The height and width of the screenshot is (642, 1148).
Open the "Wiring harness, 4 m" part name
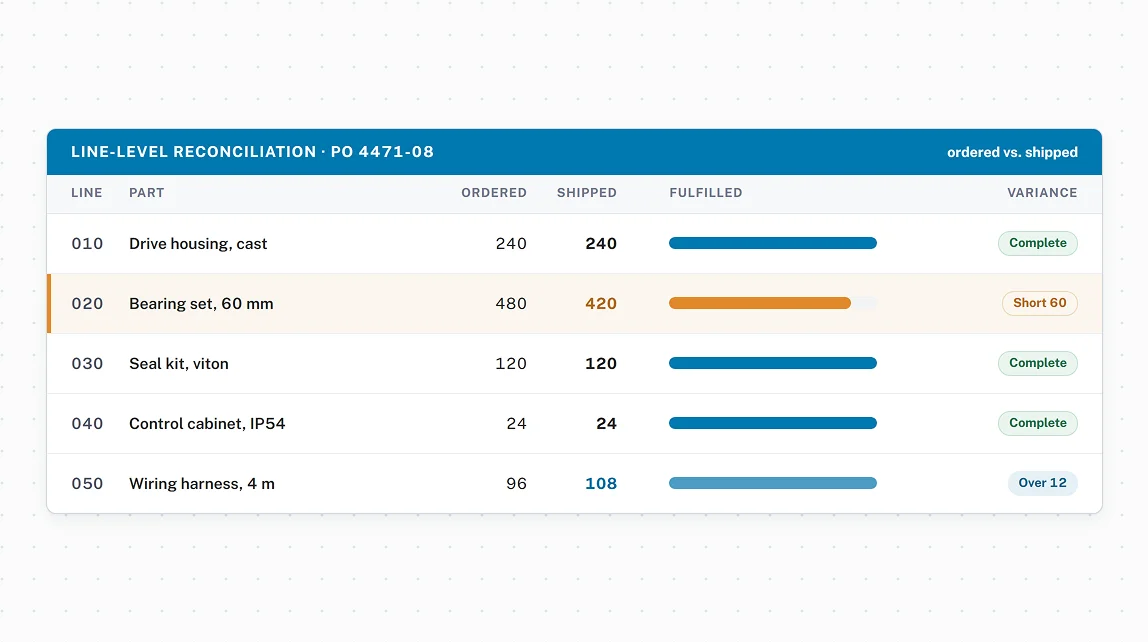pyautogui.click(x=202, y=484)
